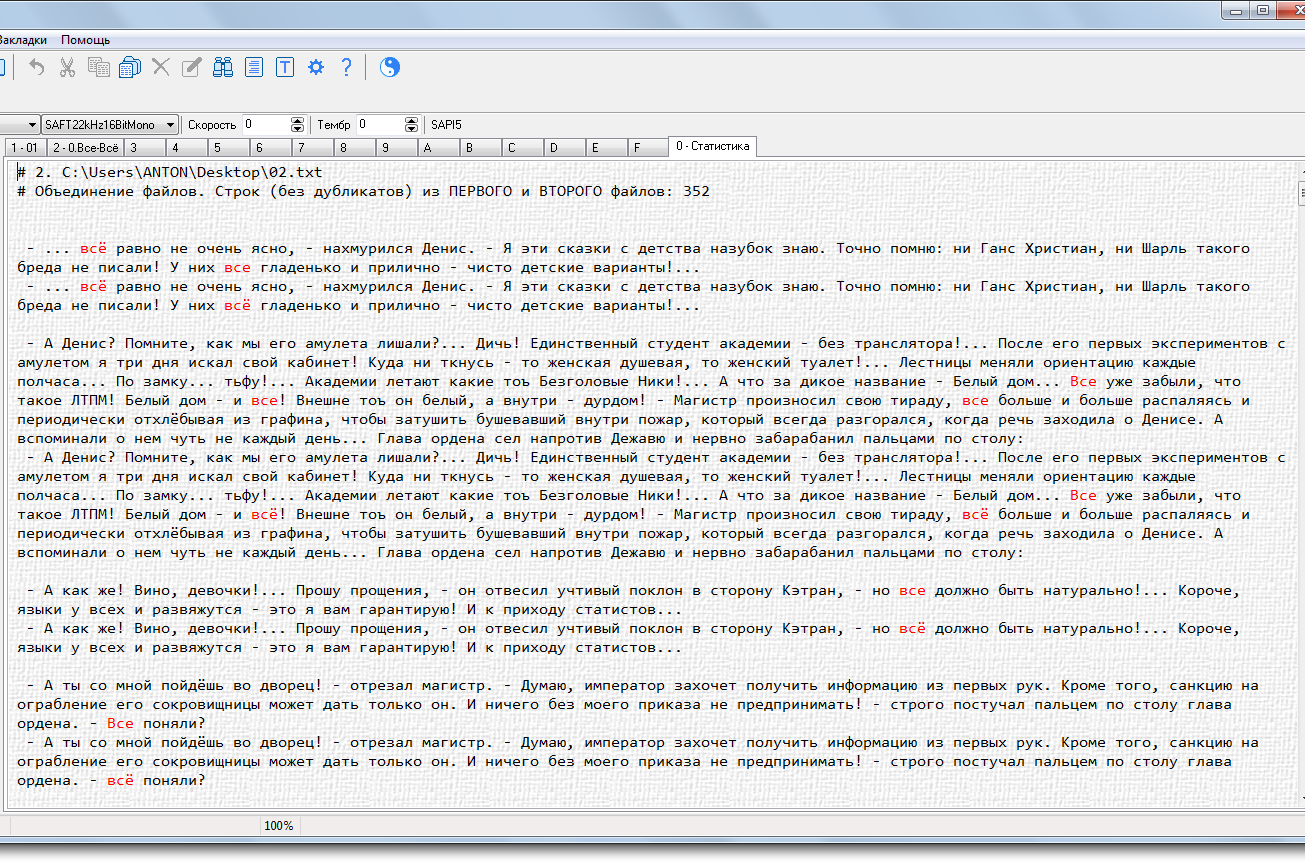1305x863 pixels.
Task: Switch to tab 4
Action: click(187, 147)
